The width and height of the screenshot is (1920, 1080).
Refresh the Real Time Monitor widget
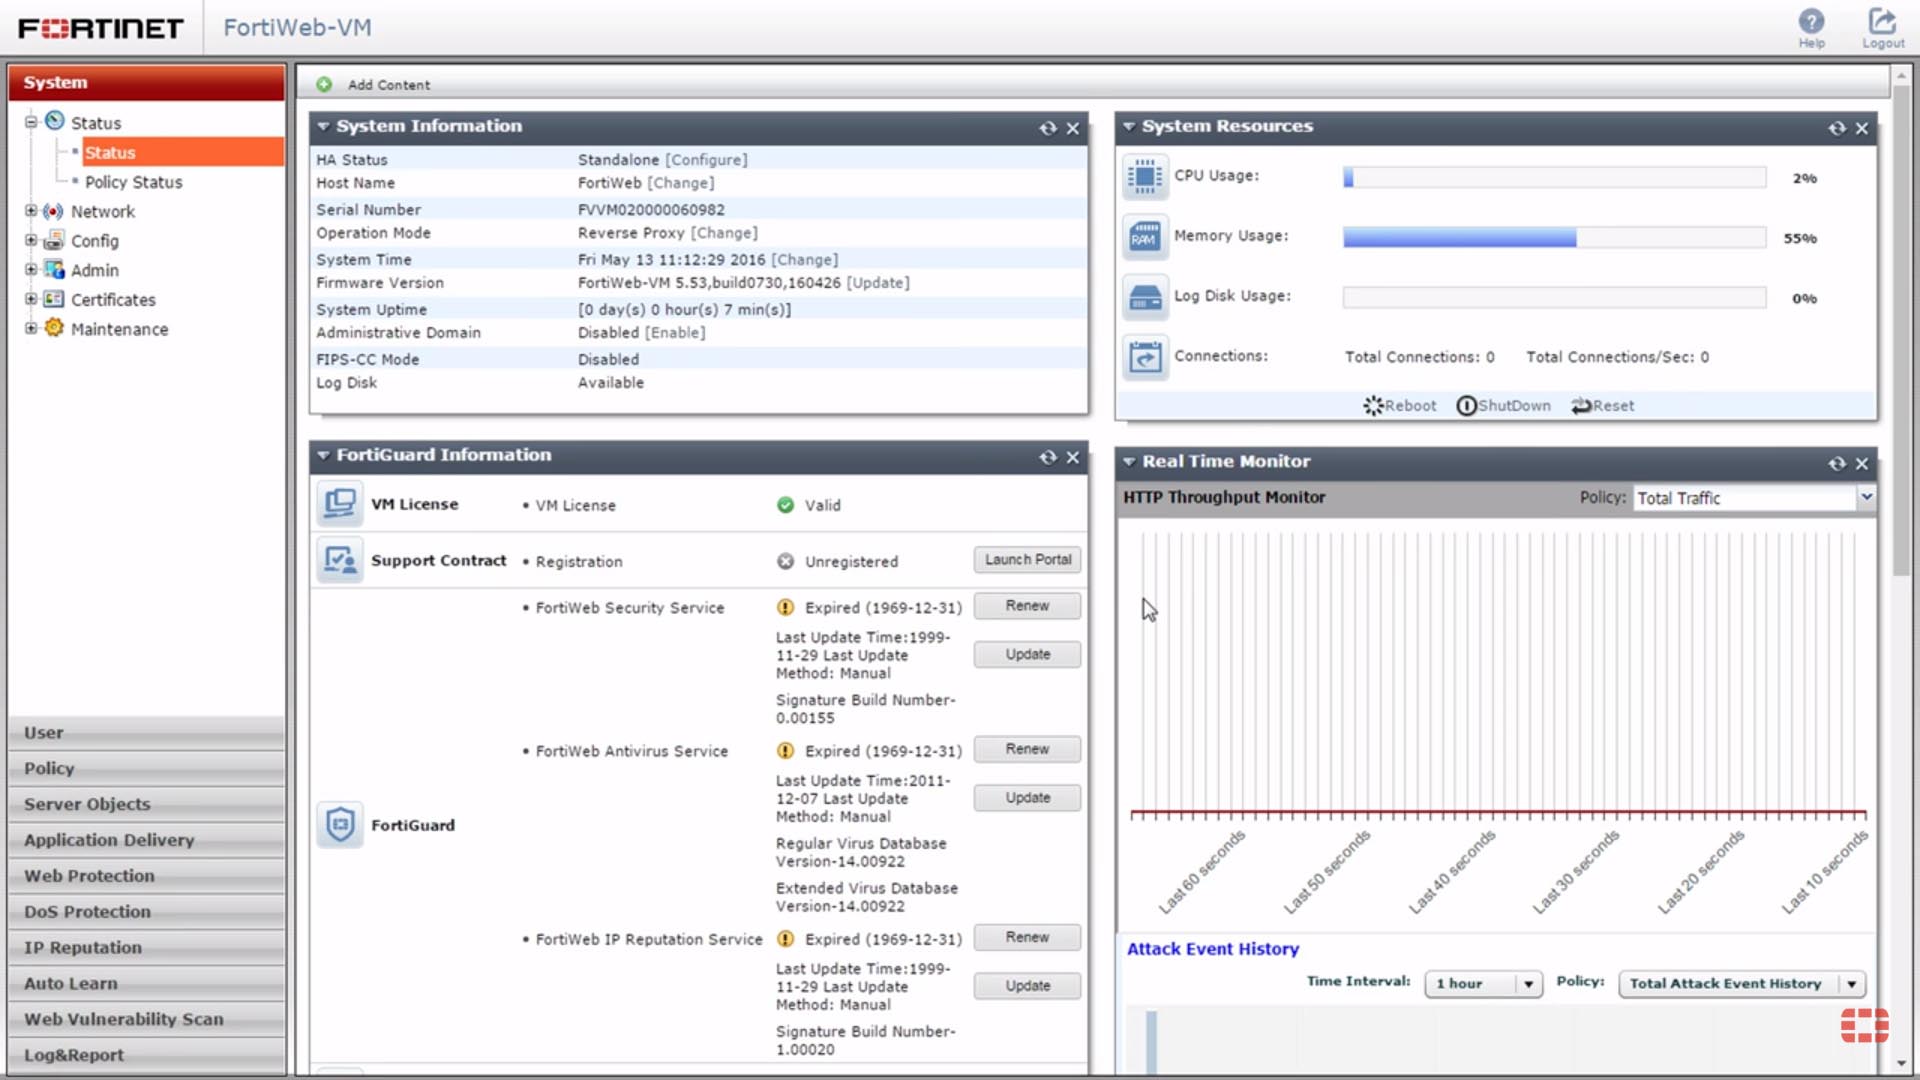point(1836,463)
